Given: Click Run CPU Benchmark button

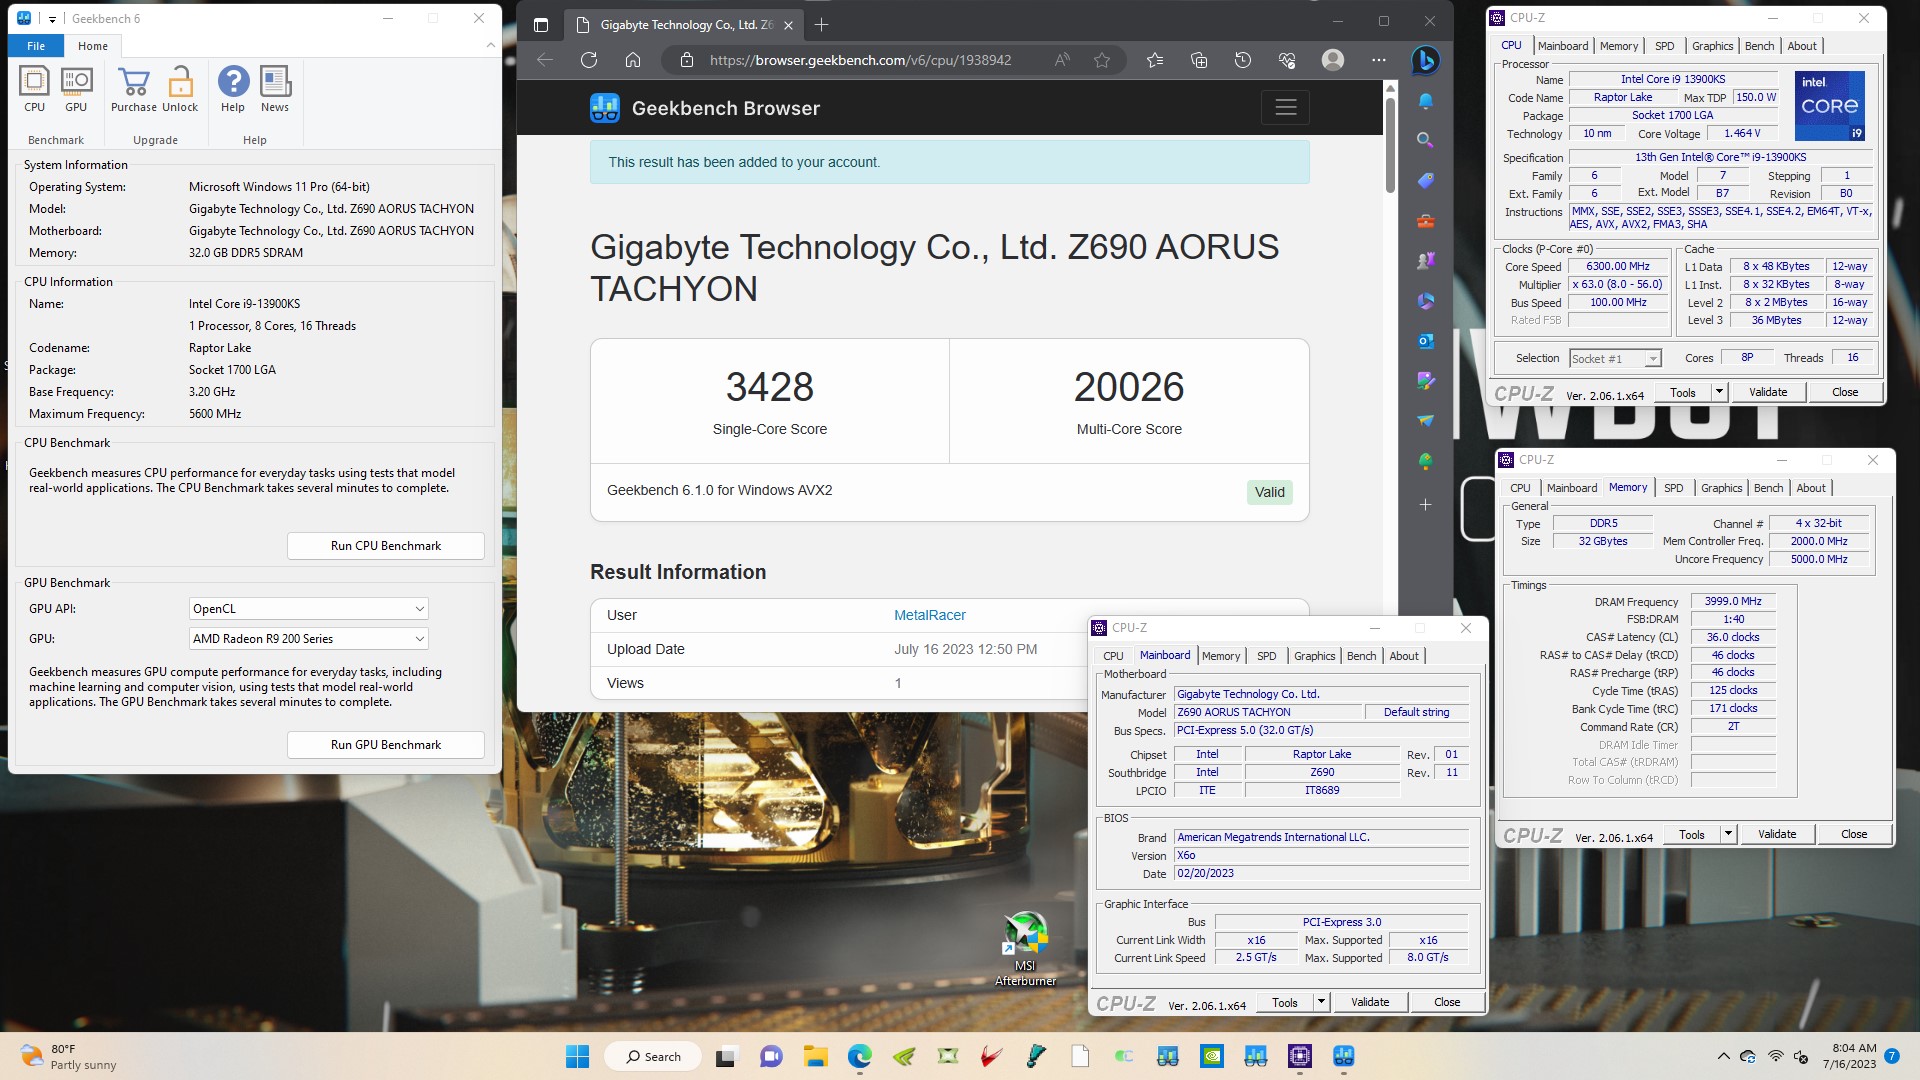Looking at the screenshot, I should click(x=386, y=546).
